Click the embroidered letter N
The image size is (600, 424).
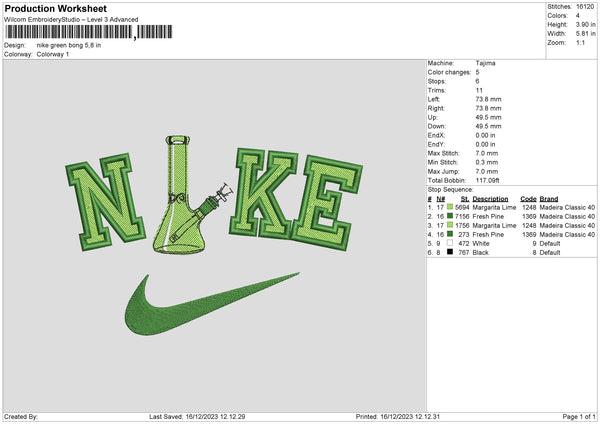pos(106,202)
